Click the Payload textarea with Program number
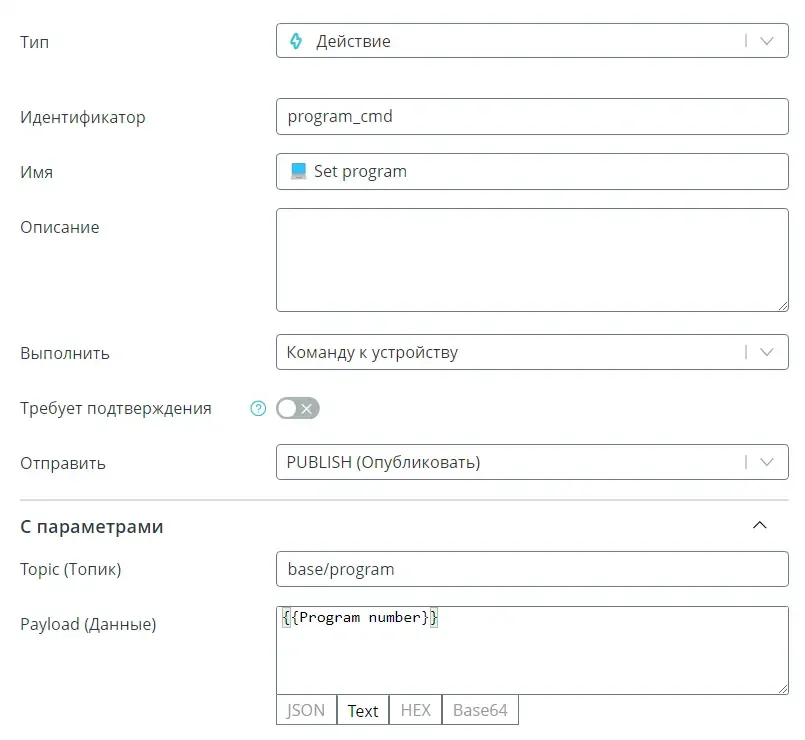Viewport: 805px width, 740px height. pos(532,650)
